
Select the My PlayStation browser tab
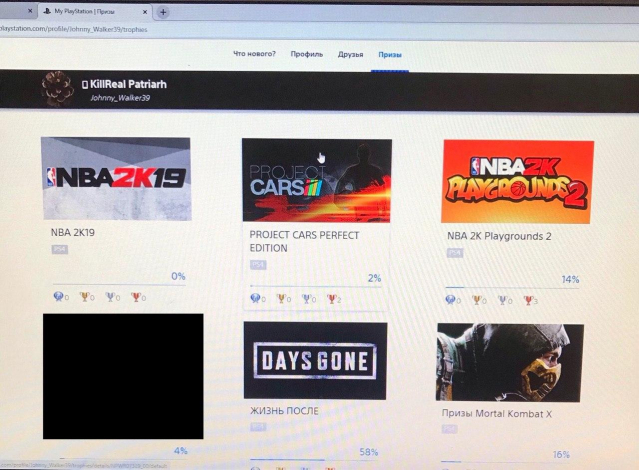[95, 12]
